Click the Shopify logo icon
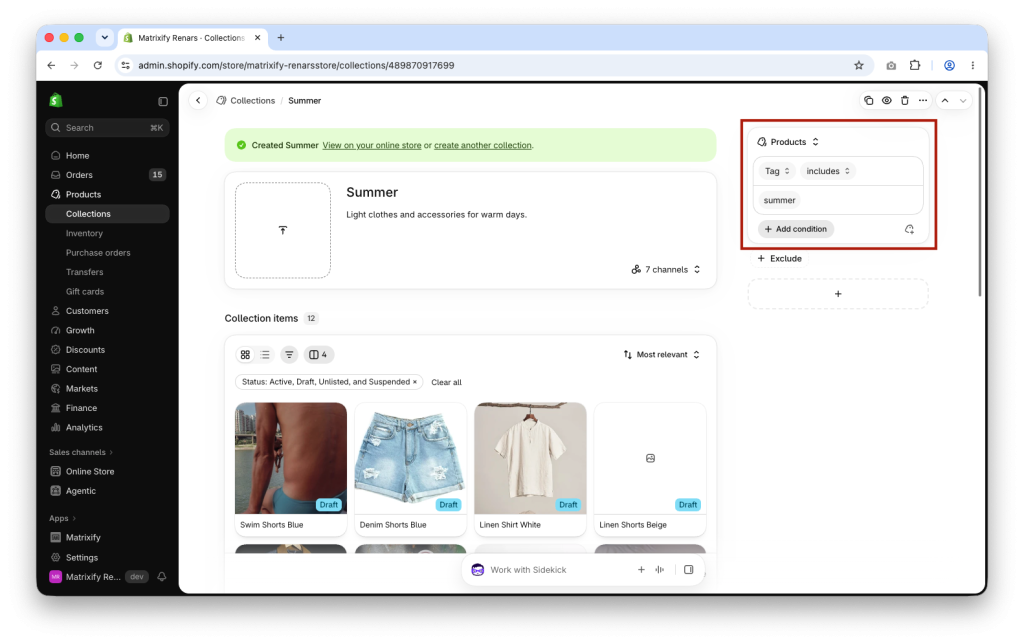The height and width of the screenshot is (644, 1024). [56, 100]
